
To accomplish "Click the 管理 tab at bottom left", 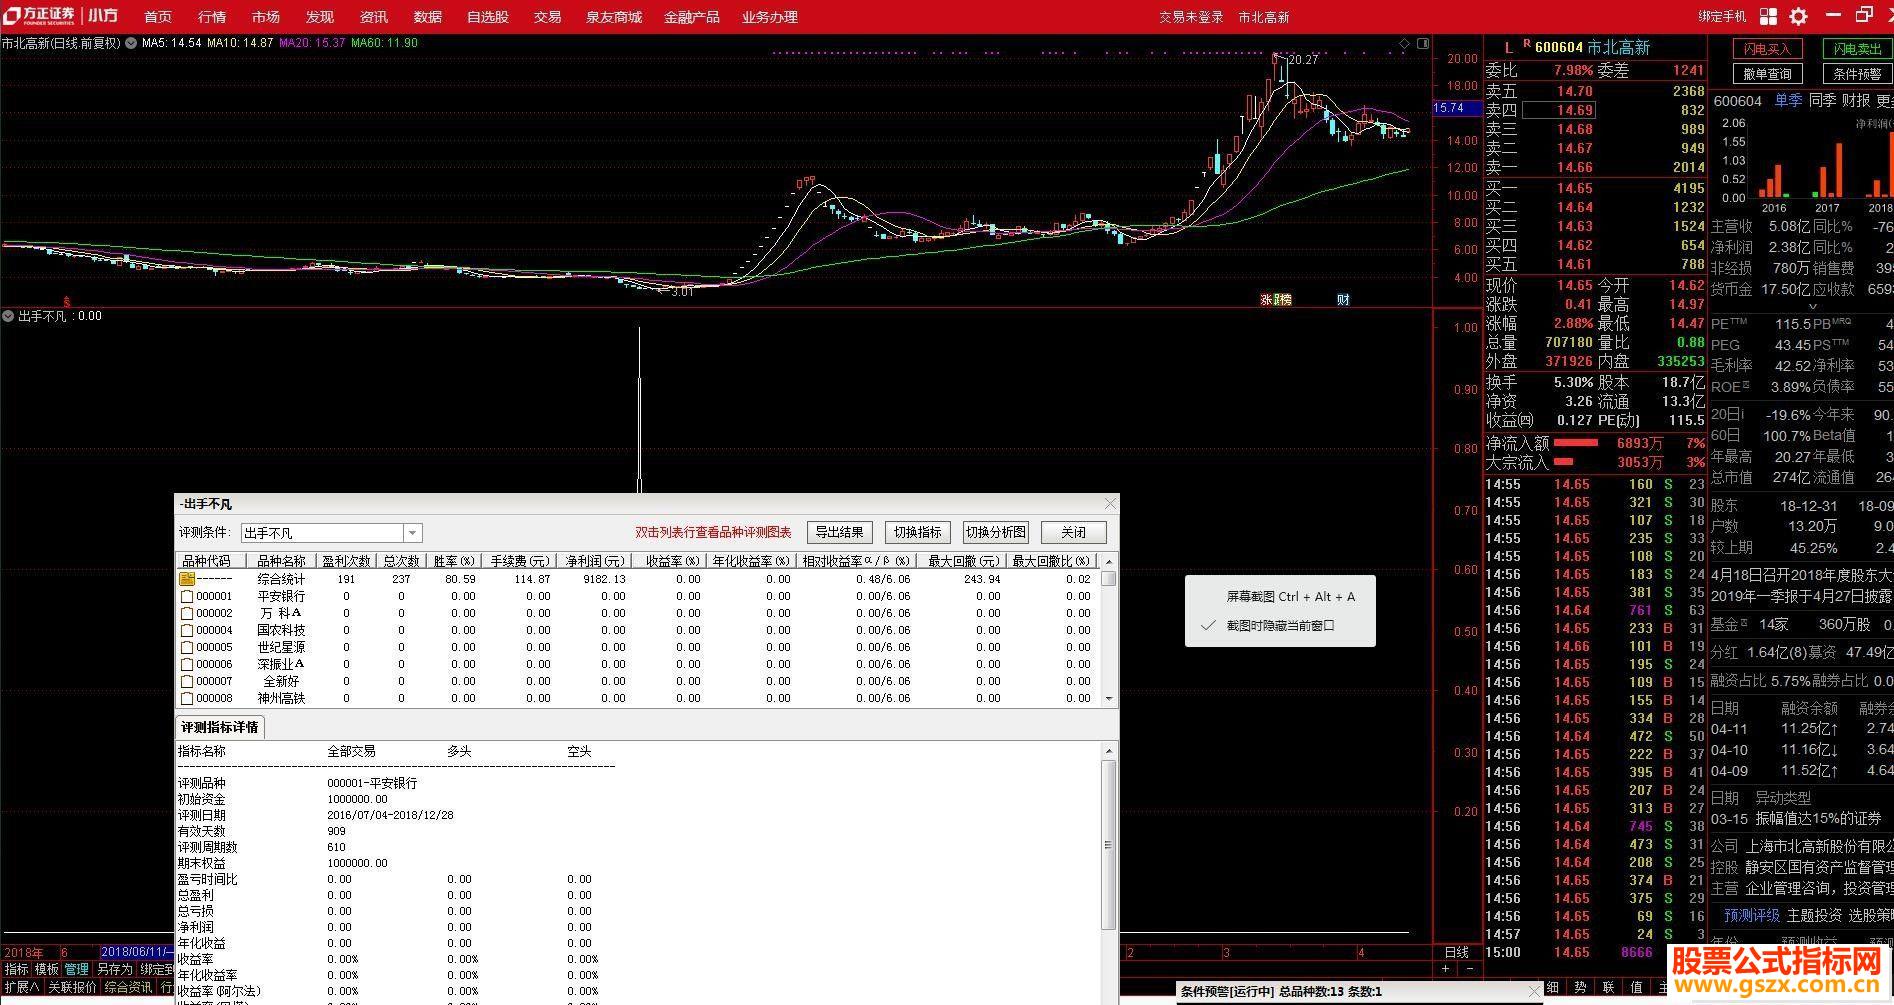I will coord(77,969).
